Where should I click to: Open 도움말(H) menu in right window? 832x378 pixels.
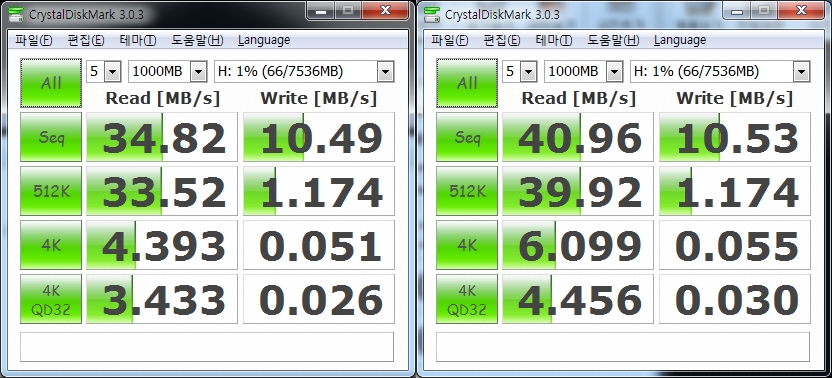click(613, 40)
